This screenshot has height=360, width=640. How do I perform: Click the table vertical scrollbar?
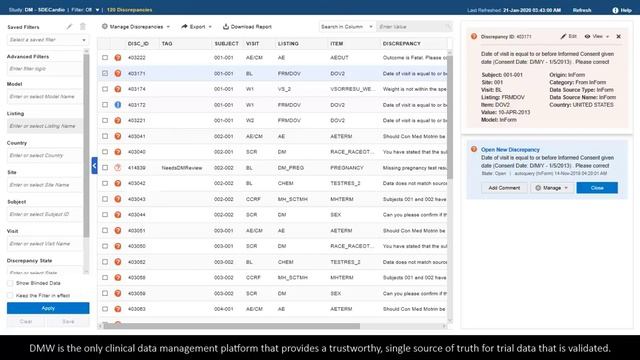point(450,117)
